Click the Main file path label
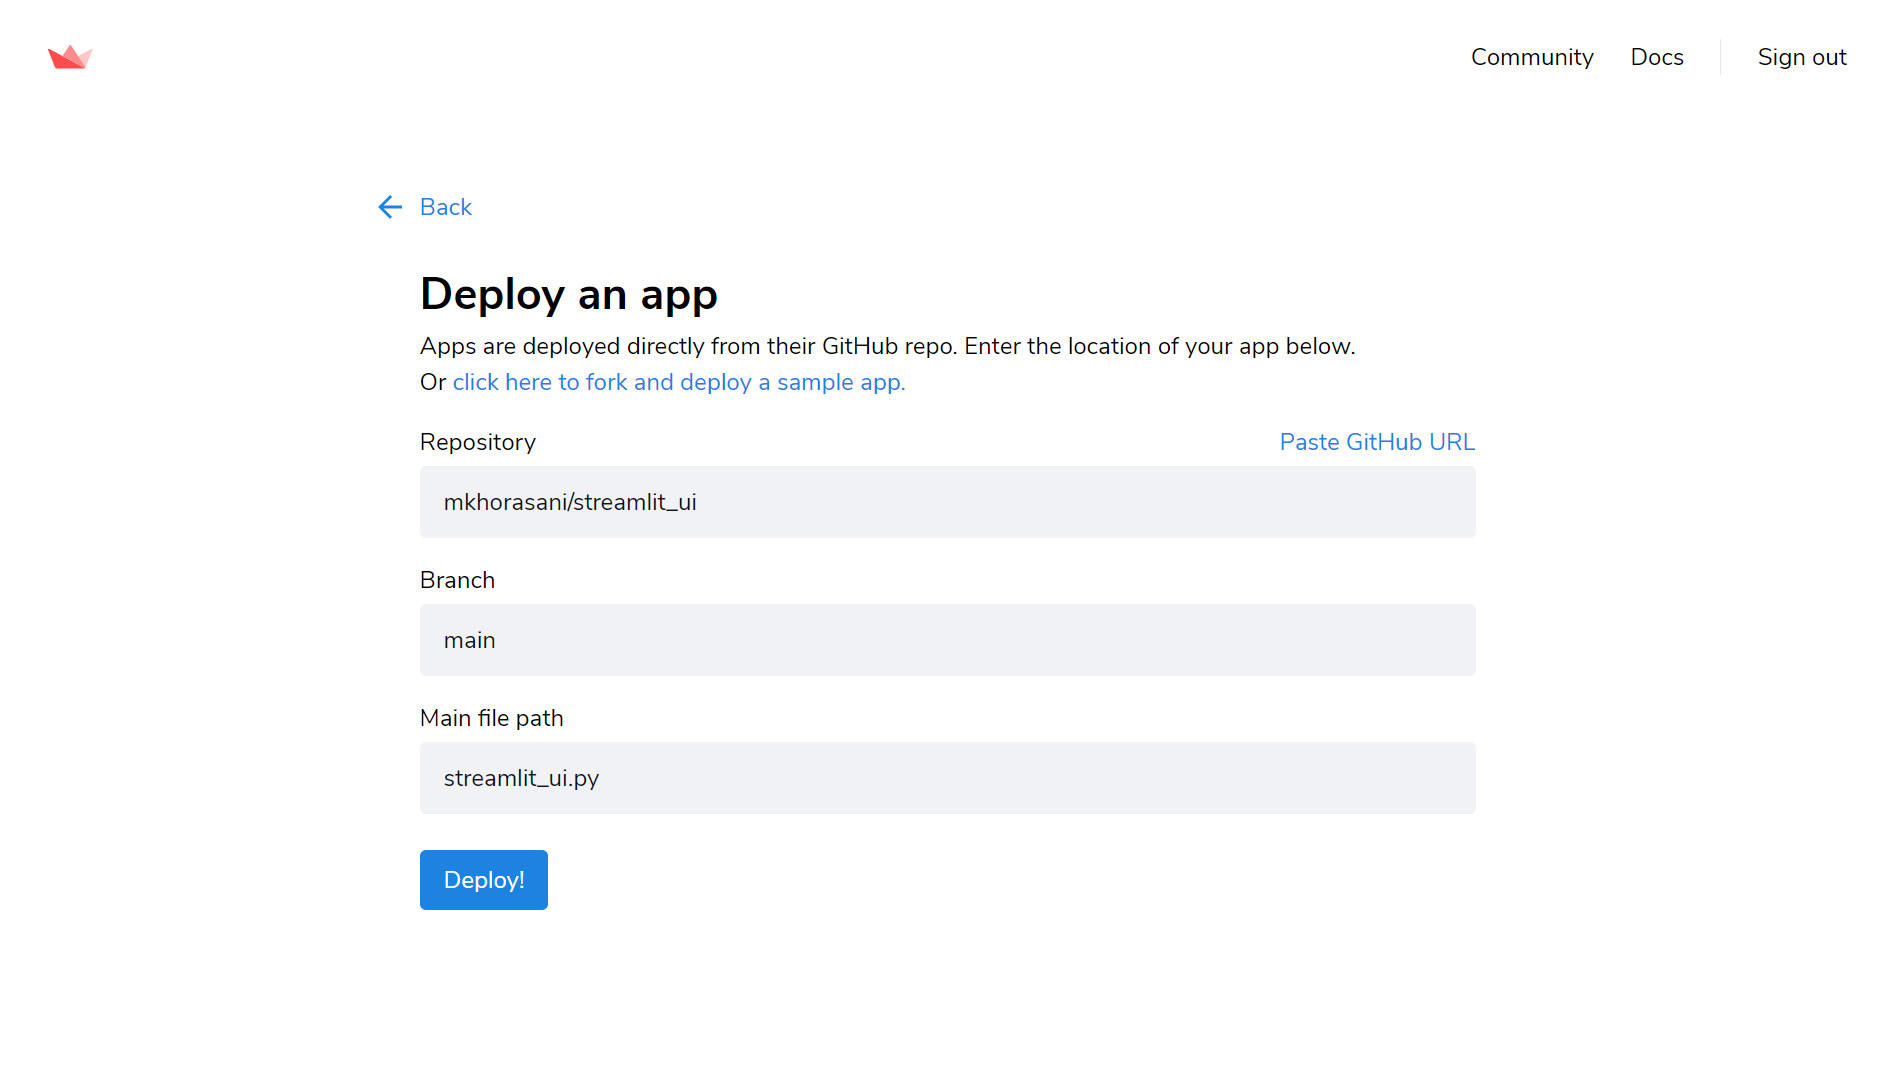 (x=491, y=718)
